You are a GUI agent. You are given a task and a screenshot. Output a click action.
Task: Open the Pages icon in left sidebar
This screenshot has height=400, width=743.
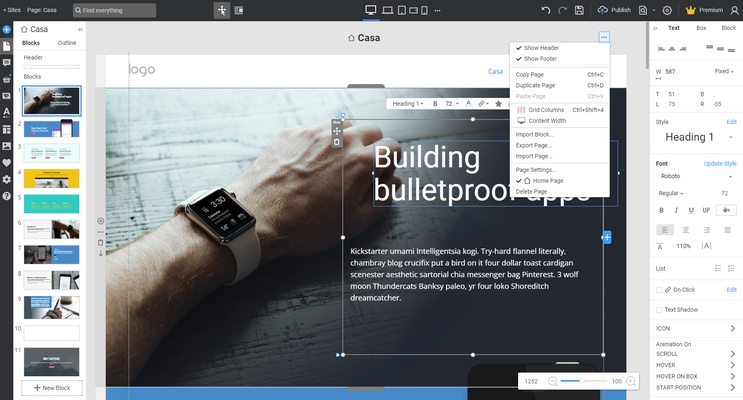[7, 46]
